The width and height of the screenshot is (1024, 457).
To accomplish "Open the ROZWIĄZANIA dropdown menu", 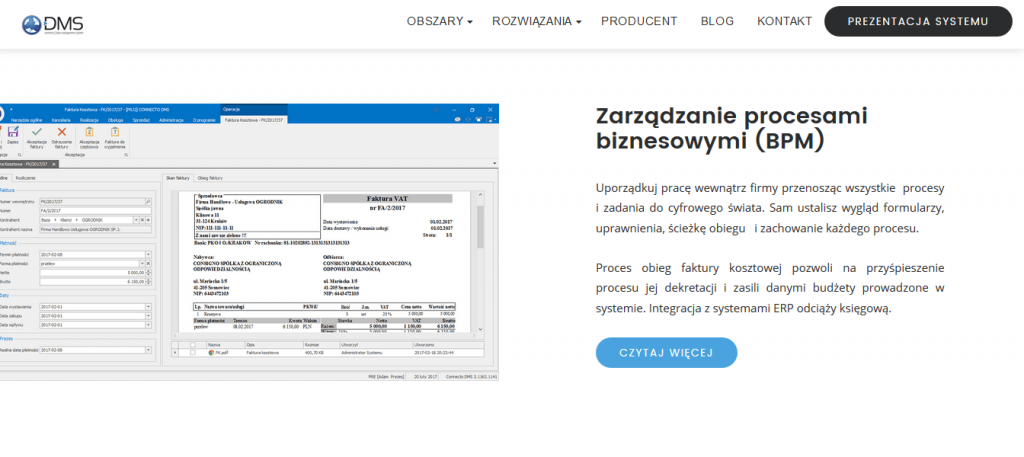I will click(536, 21).
